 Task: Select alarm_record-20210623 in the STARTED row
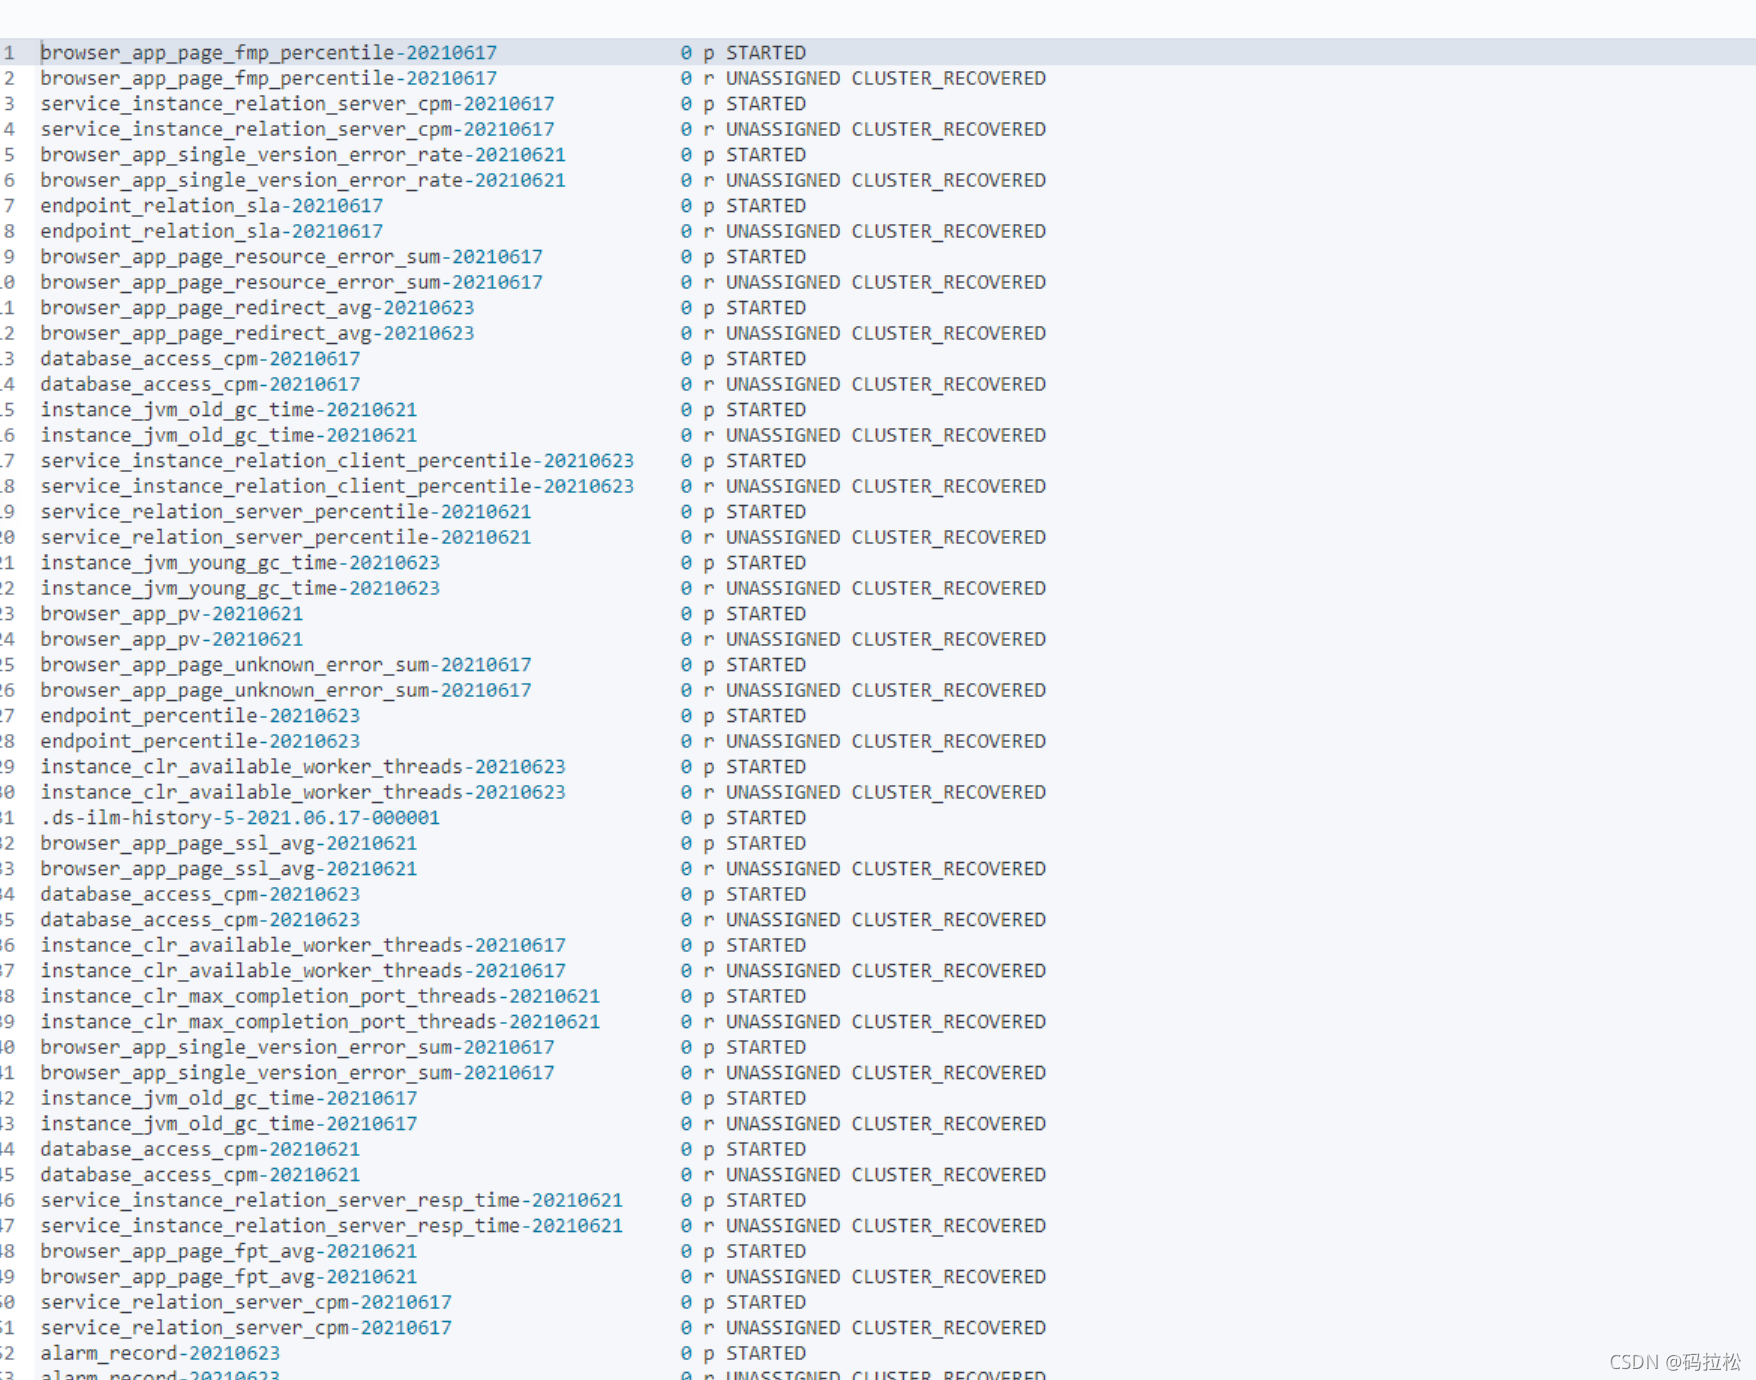160,1354
